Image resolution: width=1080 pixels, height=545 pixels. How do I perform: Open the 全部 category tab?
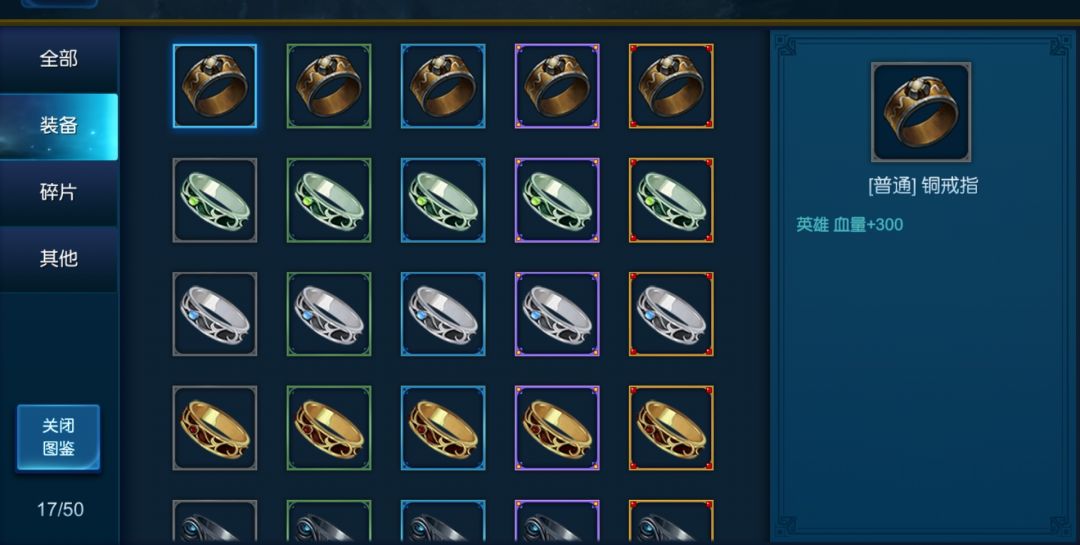pos(59,59)
